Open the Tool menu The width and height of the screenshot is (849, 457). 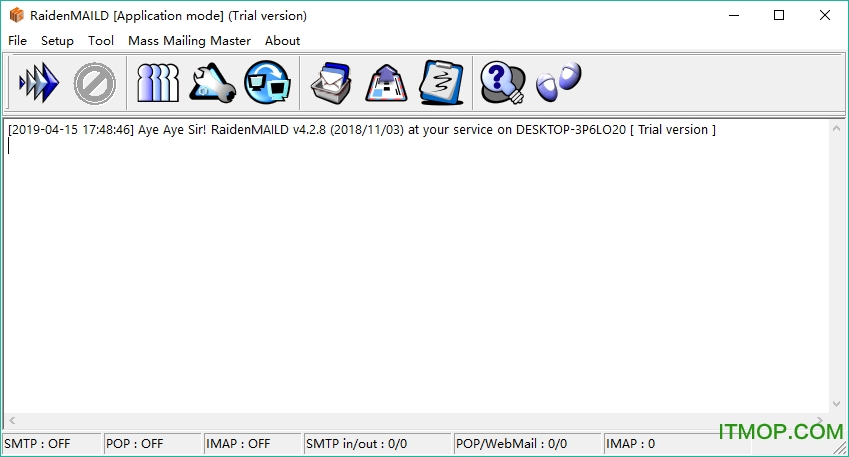(101, 41)
